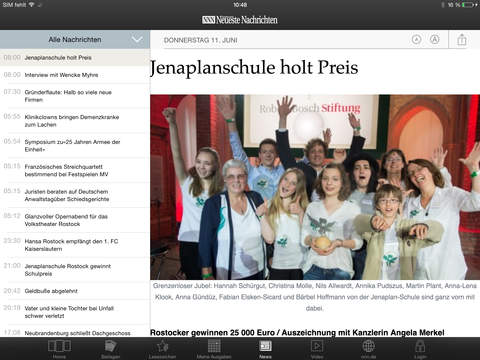Open the Home tab in bottom bar
Screen dimensions: 480x360
pos(59,348)
